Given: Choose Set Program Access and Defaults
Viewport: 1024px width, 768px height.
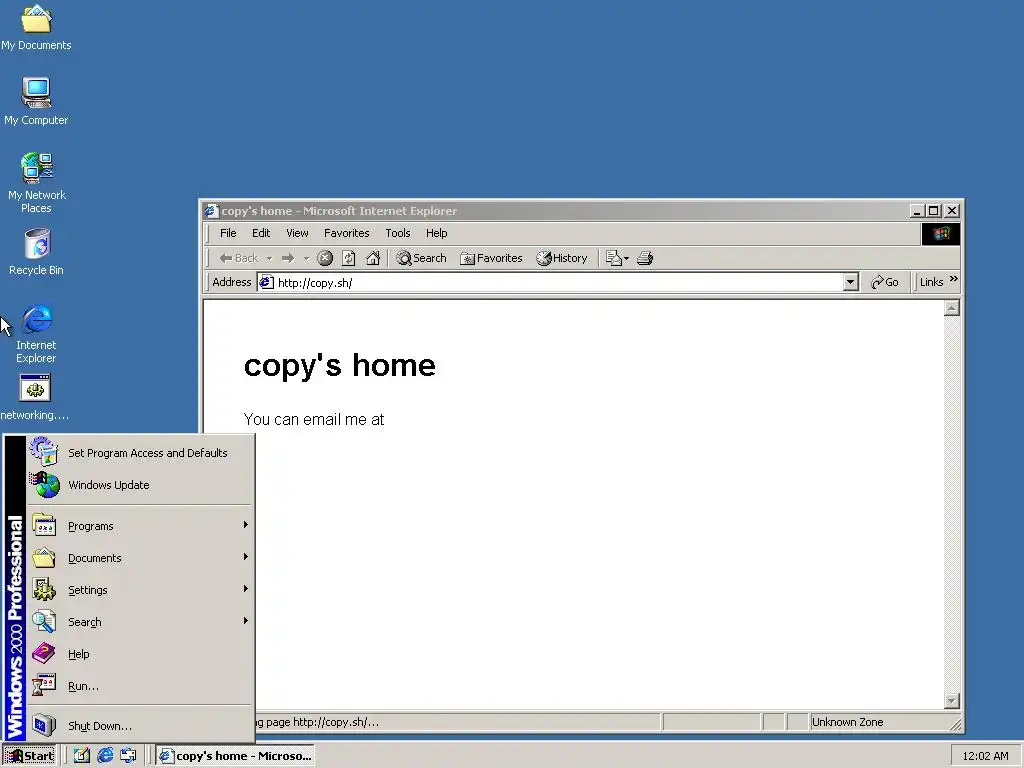Looking at the screenshot, I should pos(139,453).
